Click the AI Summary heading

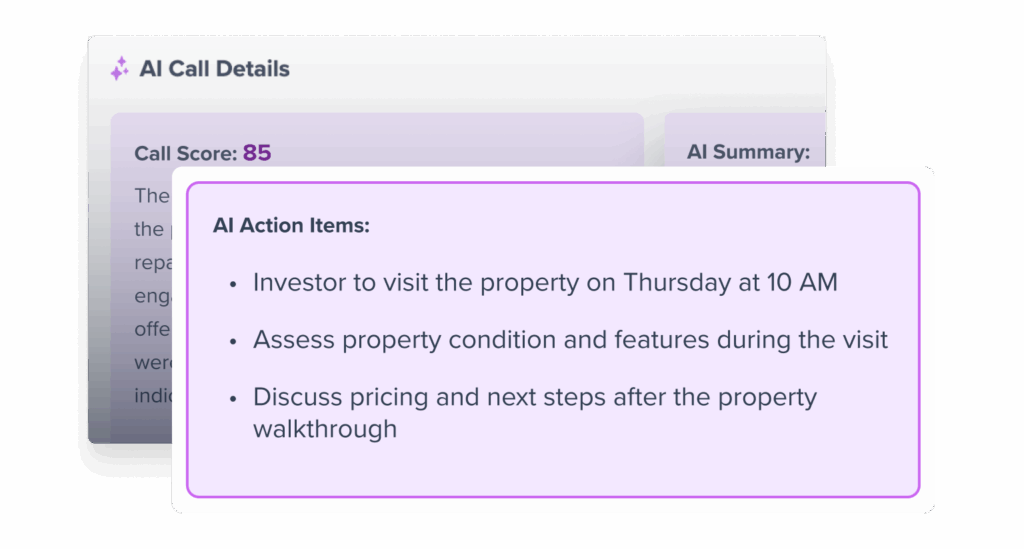(x=748, y=153)
